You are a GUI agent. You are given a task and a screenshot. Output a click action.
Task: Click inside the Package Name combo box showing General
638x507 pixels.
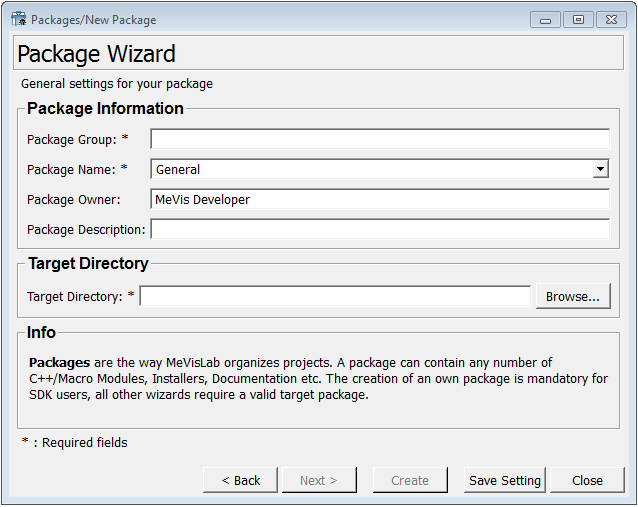coord(370,169)
